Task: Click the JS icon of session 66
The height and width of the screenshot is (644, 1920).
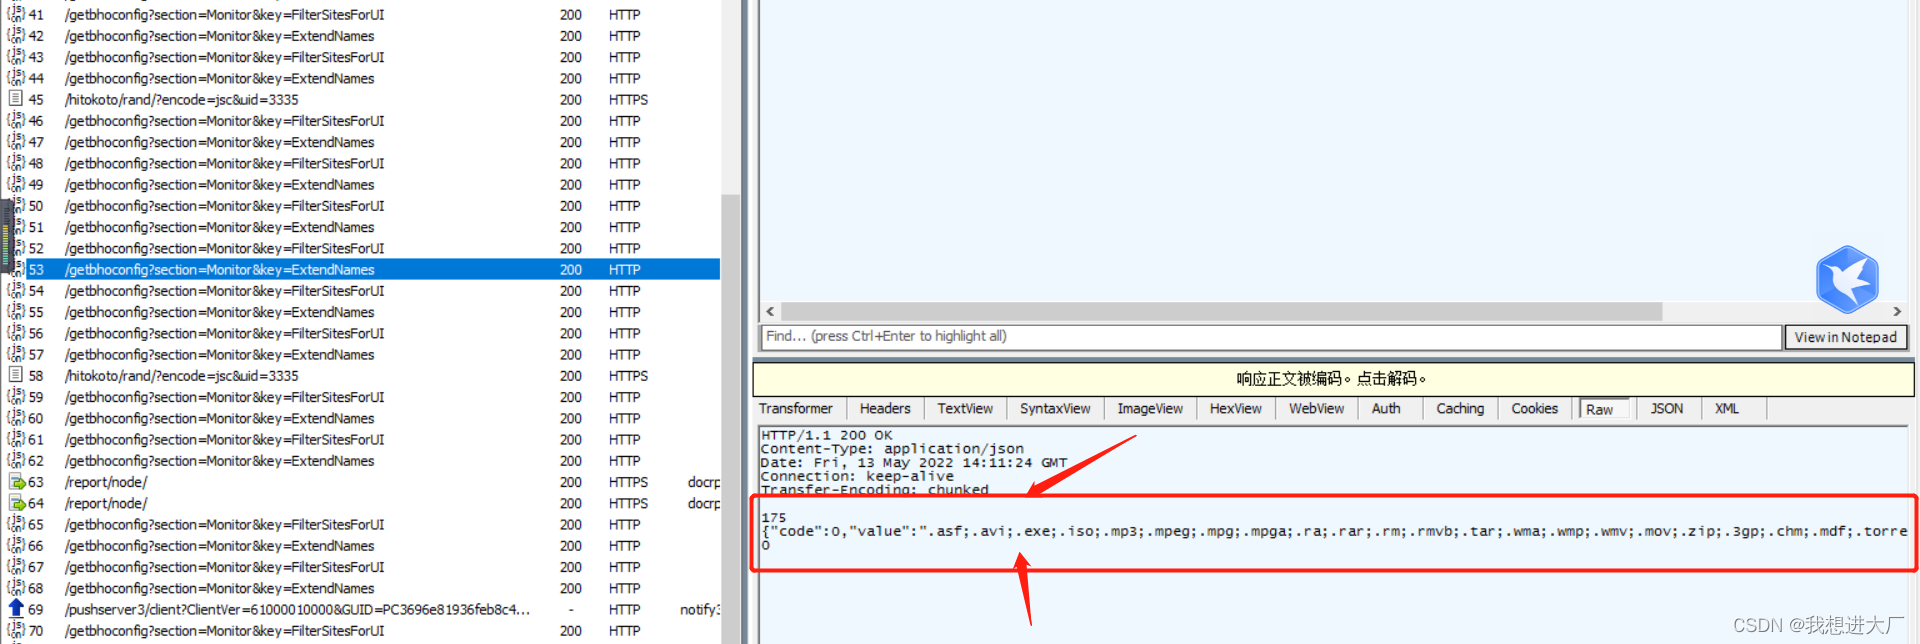Action: point(16,545)
